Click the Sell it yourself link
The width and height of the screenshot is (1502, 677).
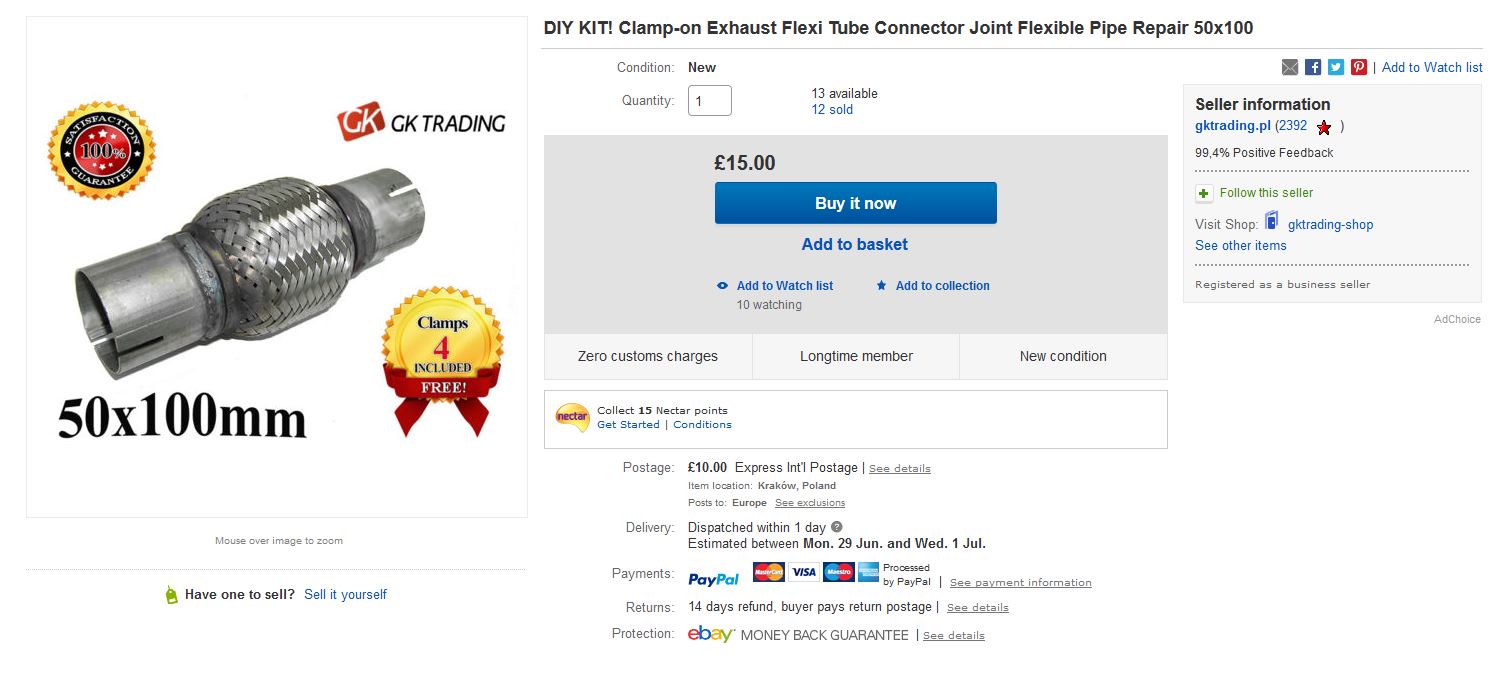pyautogui.click(x=345, y=595)
